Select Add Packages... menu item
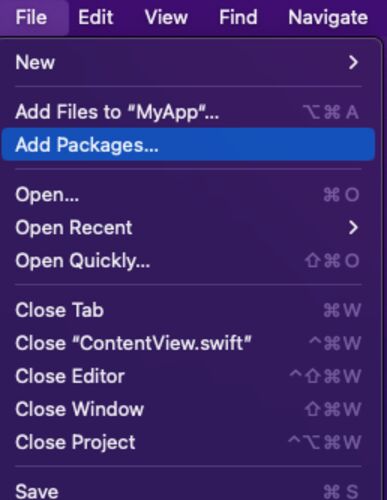The height and width of the screenshot is (500, 387). [188, 145]
